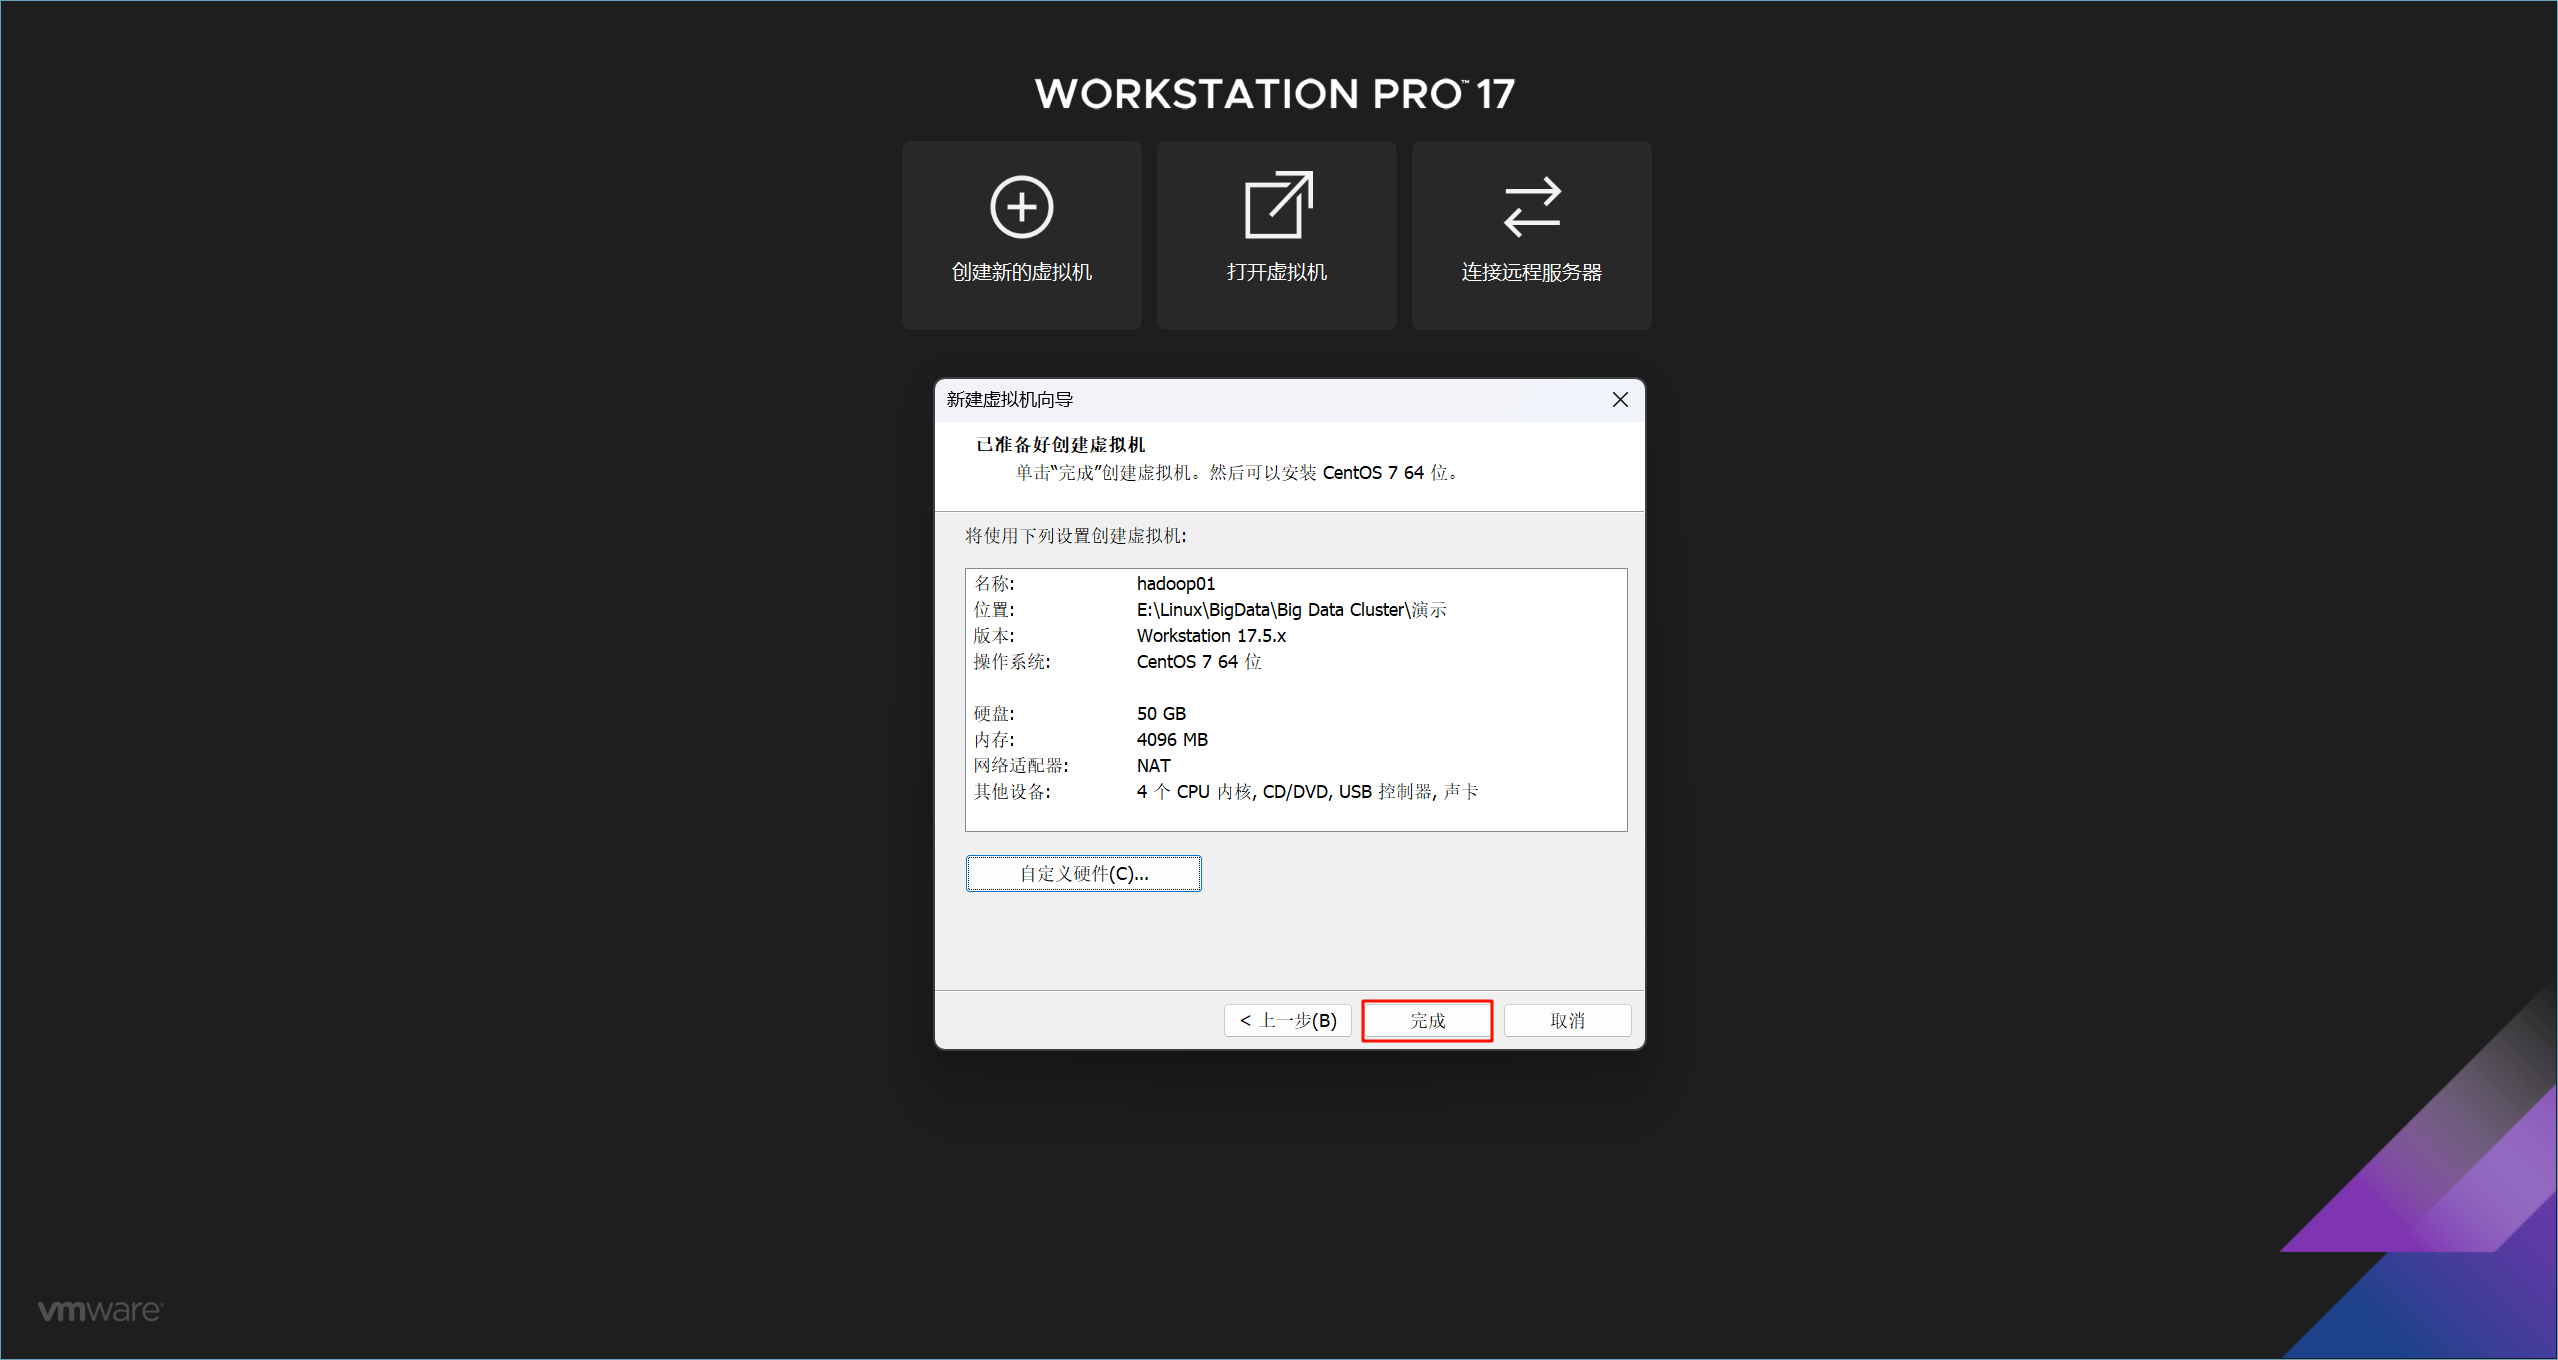Click the hadoop01 name value in settings list
2558x1360 pixels.
coord(1175,584)
